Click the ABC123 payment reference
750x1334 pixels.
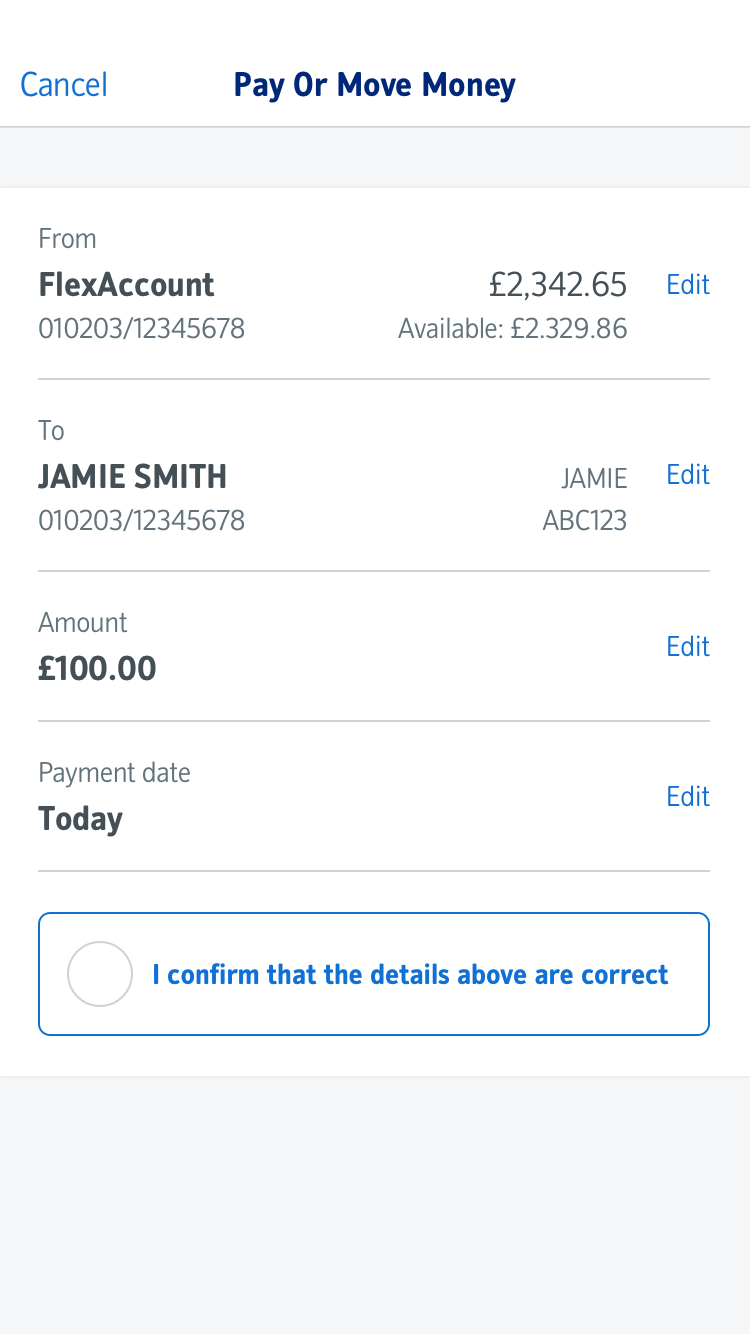[584, 520]
